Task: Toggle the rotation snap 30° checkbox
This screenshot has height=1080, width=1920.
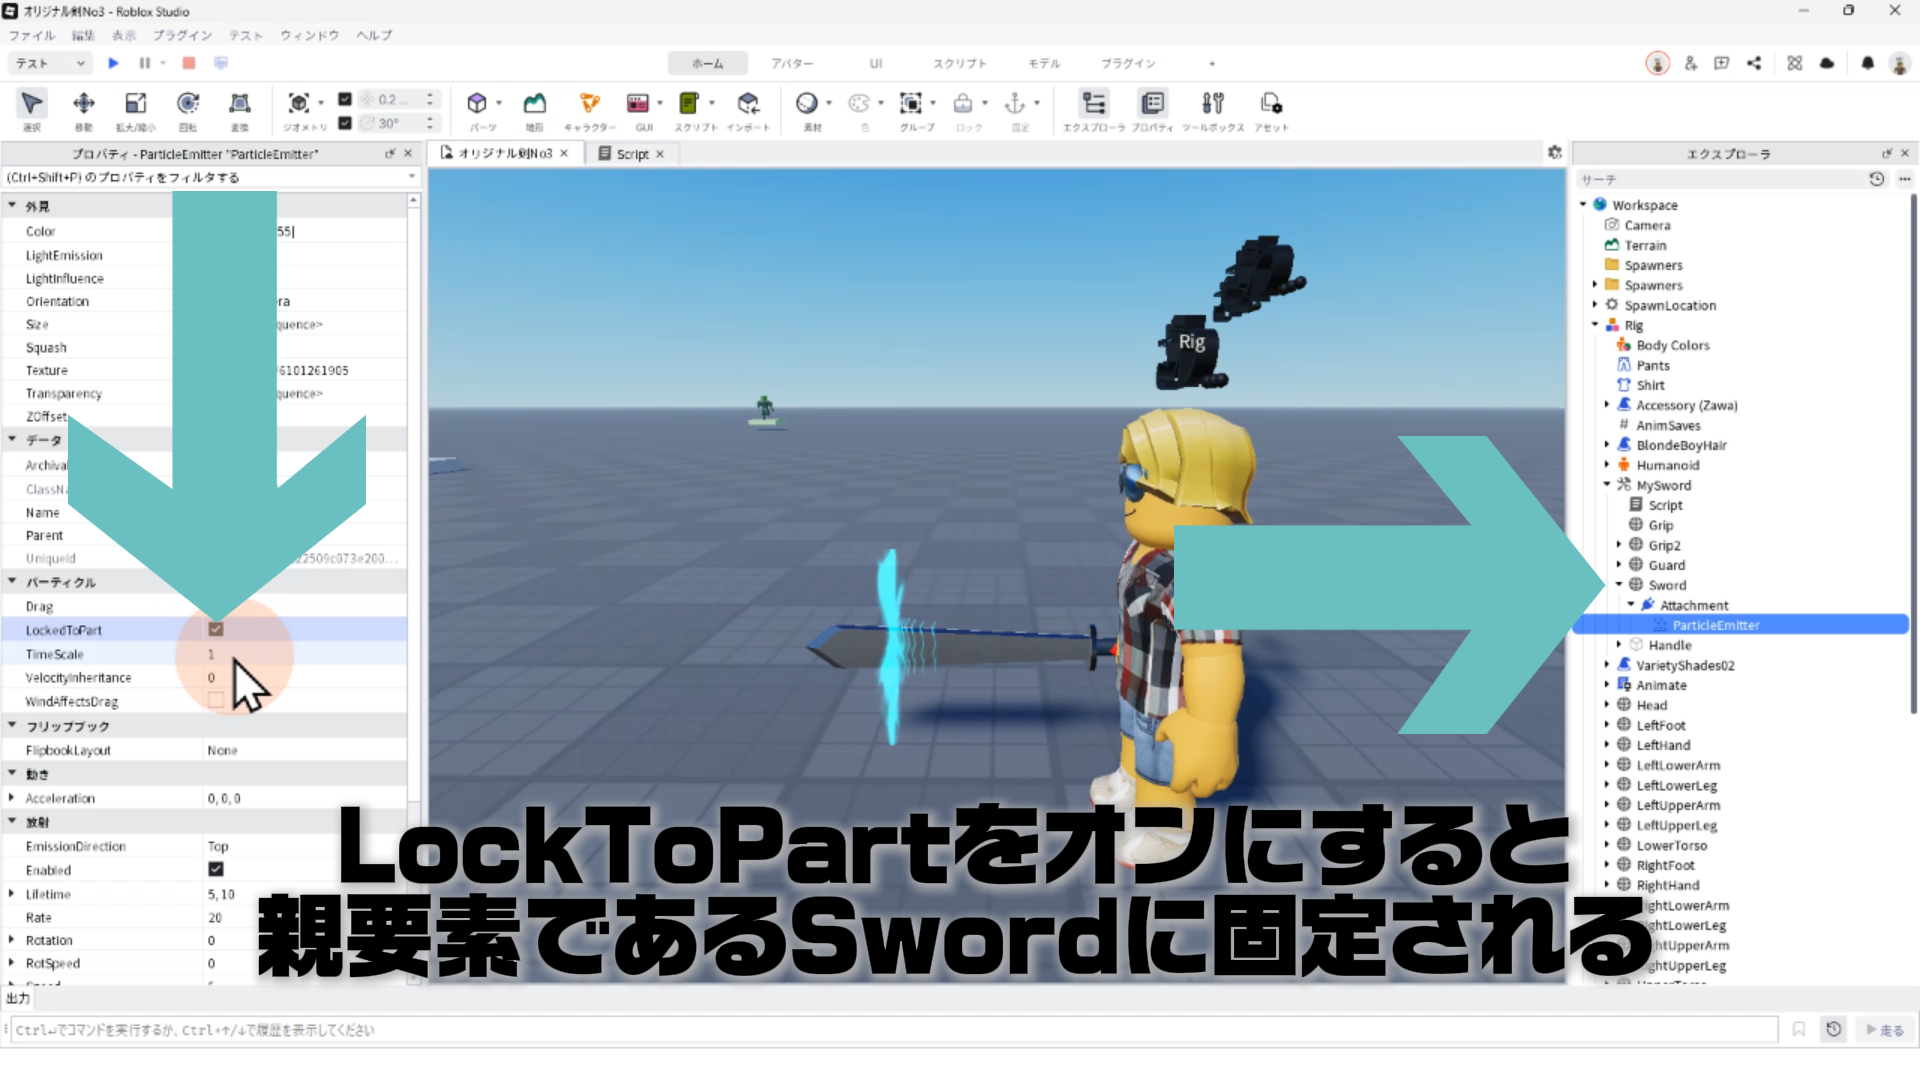Action: (345, 123)
